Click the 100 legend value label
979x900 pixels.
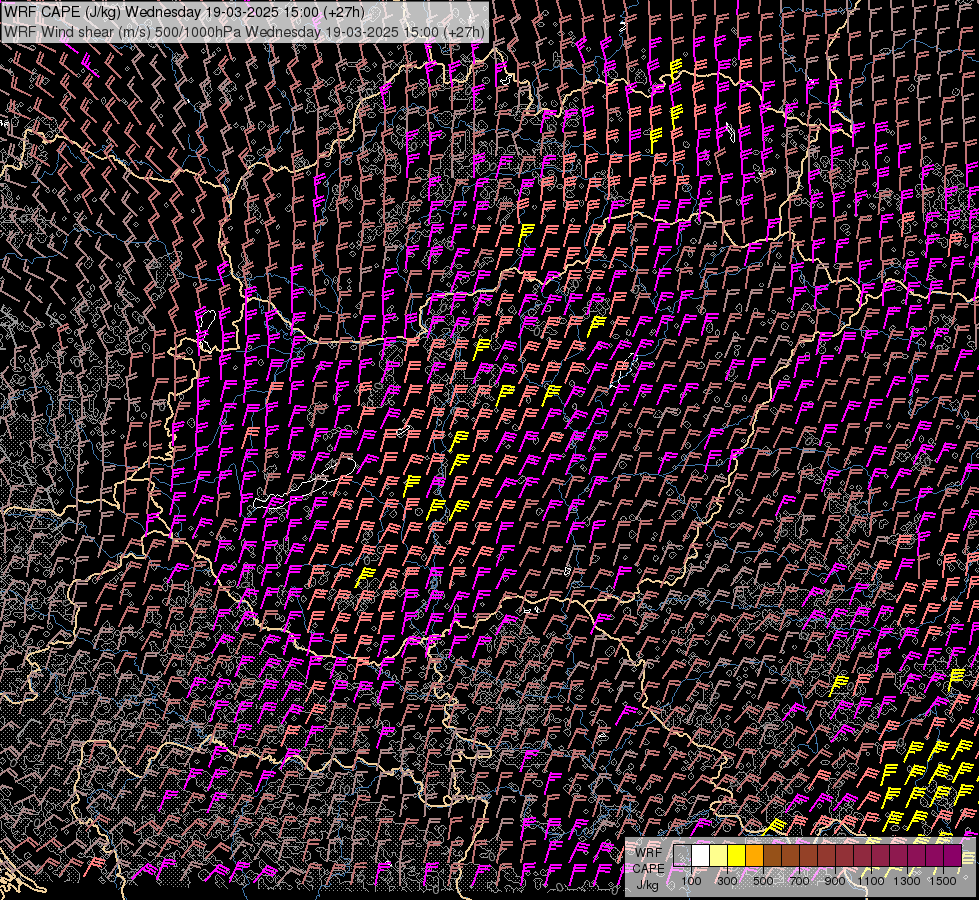[x=691, y=881]
